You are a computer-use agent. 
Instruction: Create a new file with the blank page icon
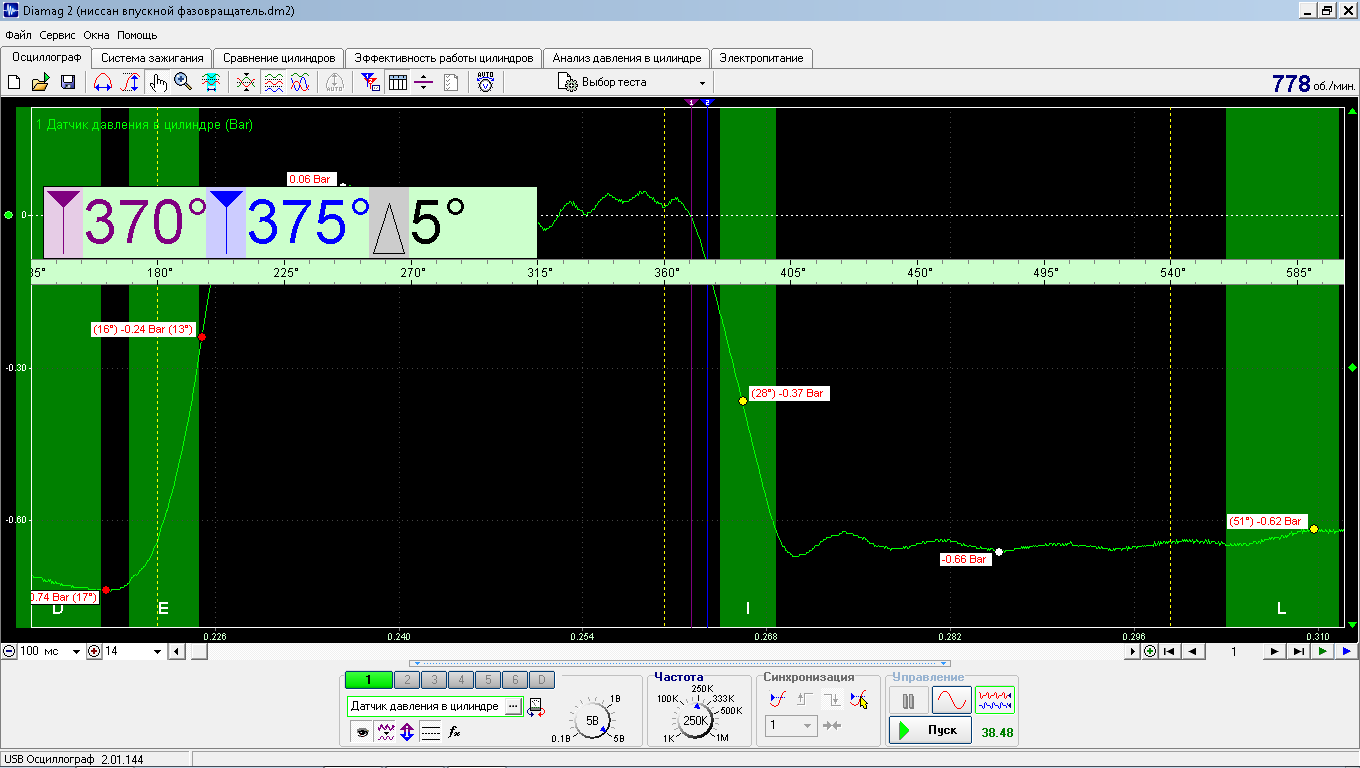[14, 83]
